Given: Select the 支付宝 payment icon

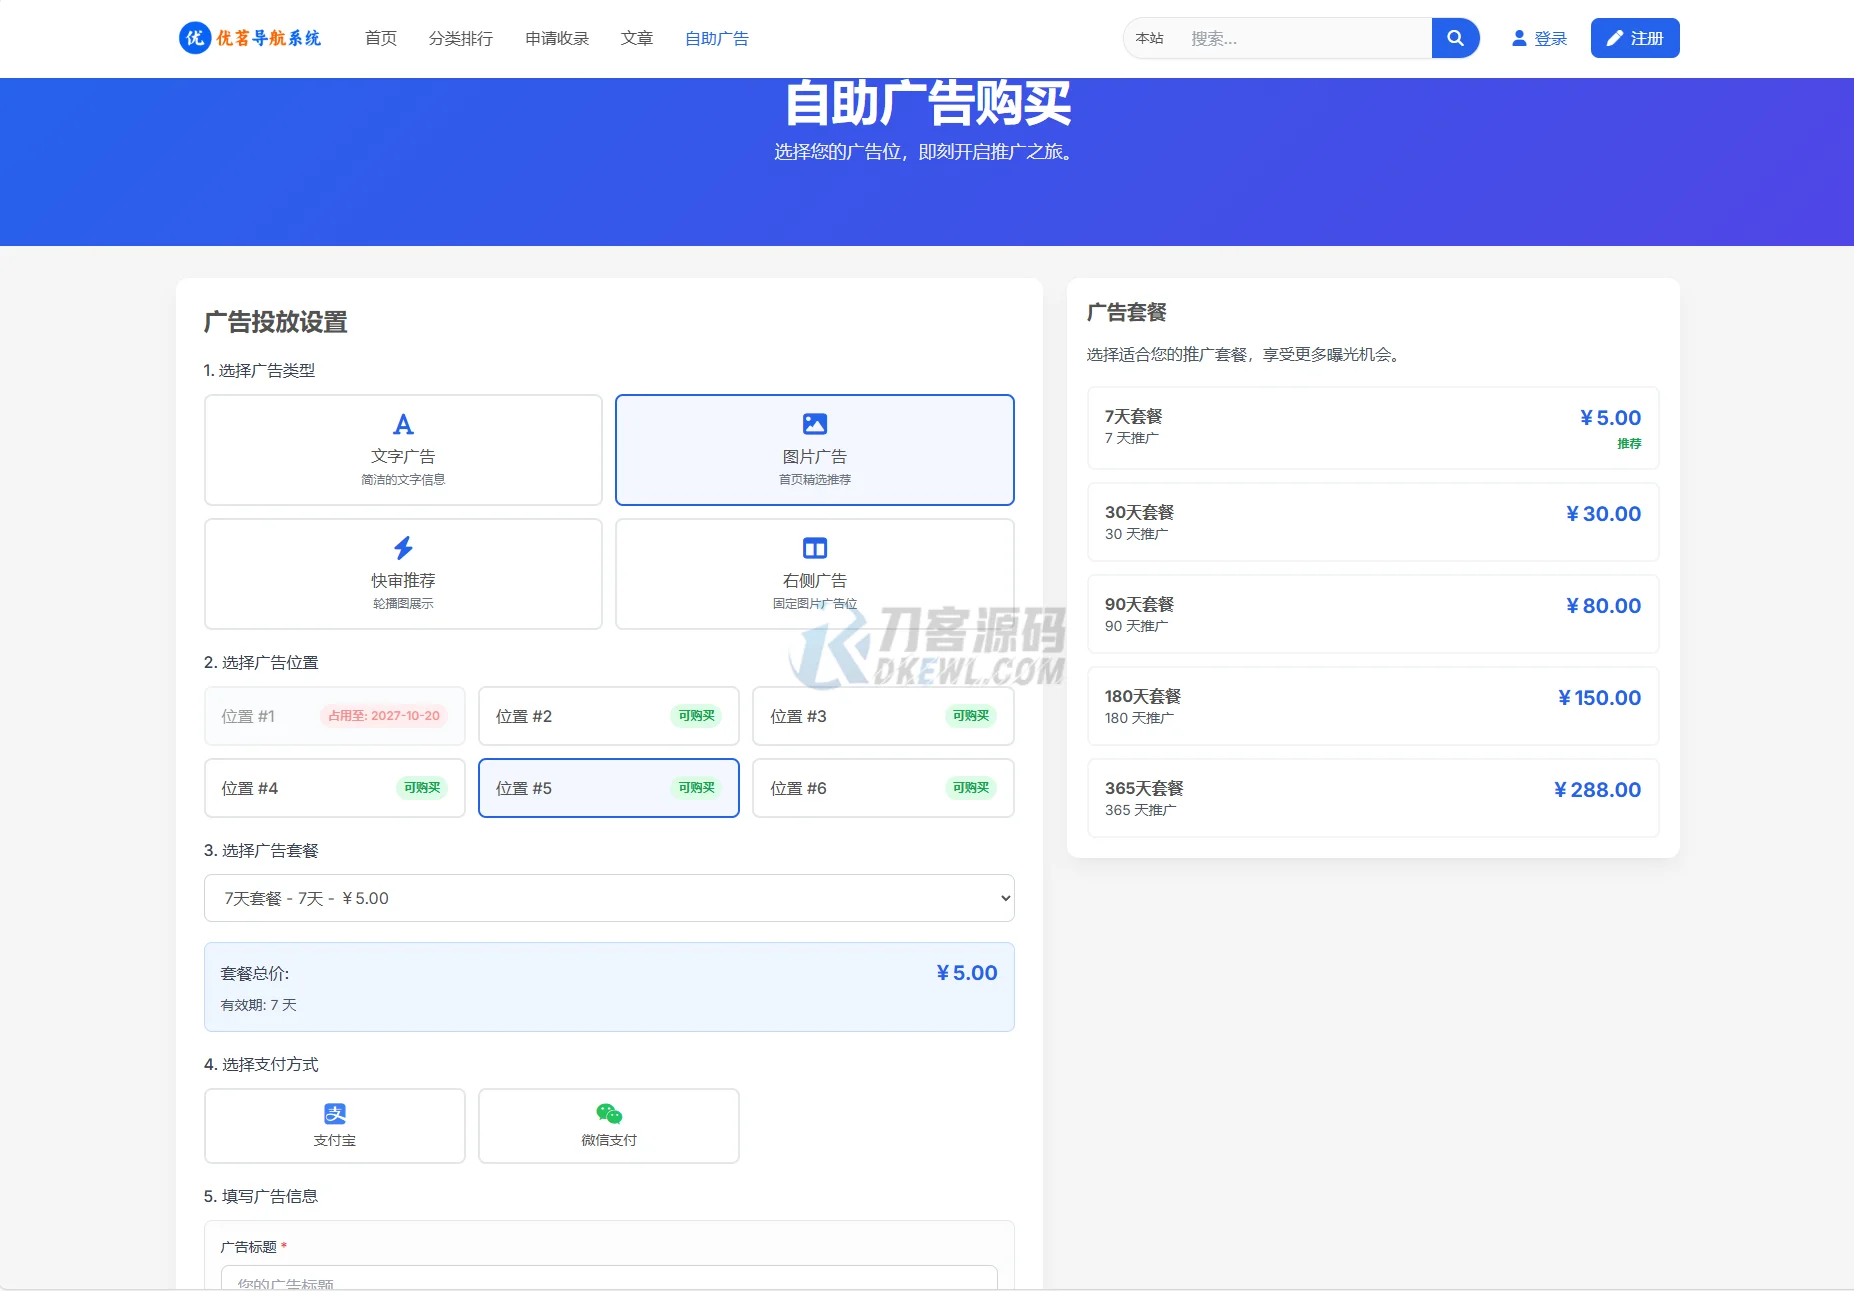Looking at the screenshot, I should tap(335, 1112).
